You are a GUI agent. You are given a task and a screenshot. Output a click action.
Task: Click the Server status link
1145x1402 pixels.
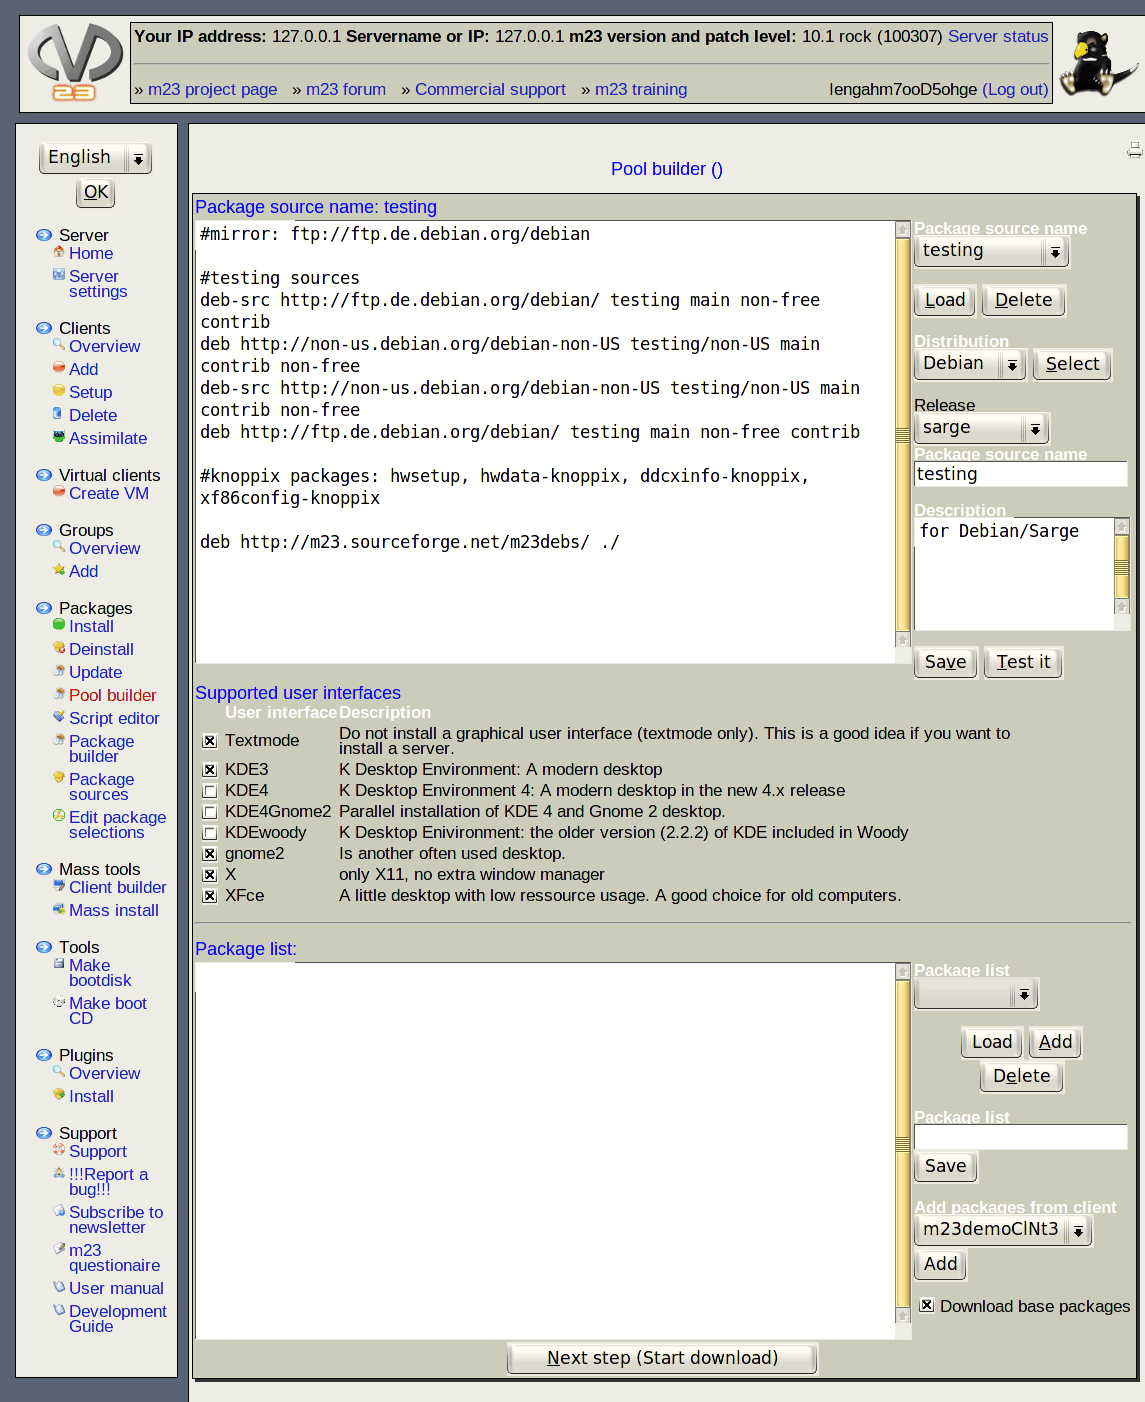coord(997,36)
